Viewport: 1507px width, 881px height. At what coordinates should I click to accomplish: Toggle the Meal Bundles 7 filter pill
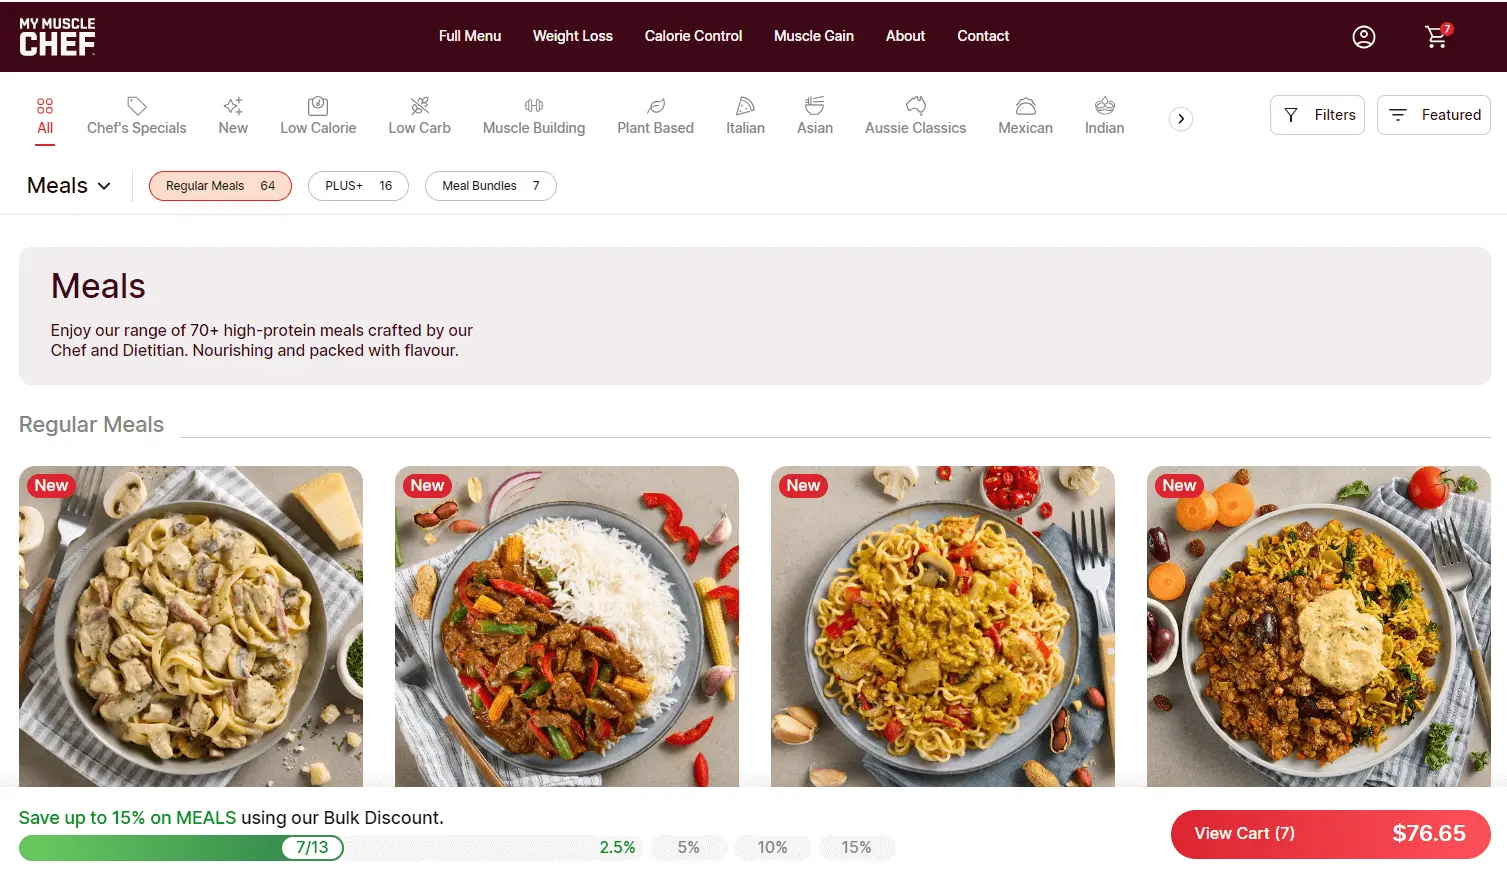(490, 186)
